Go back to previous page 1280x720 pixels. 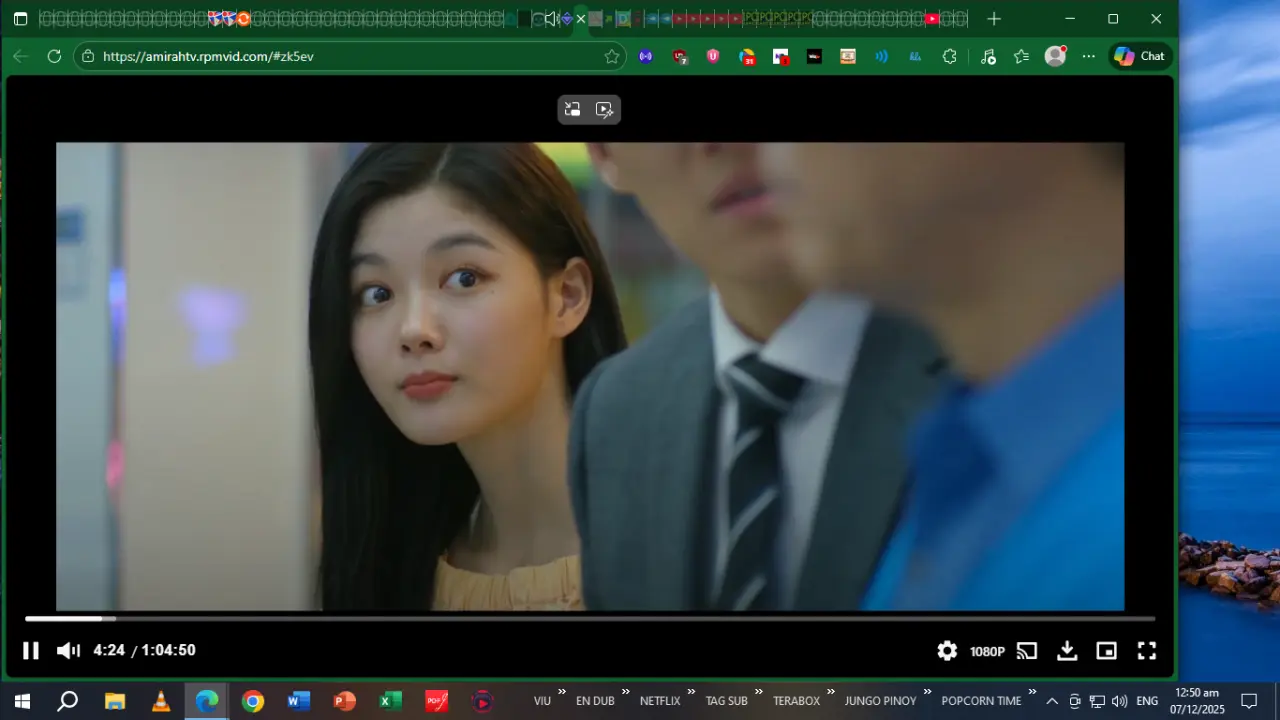click(x=20, y=56)
